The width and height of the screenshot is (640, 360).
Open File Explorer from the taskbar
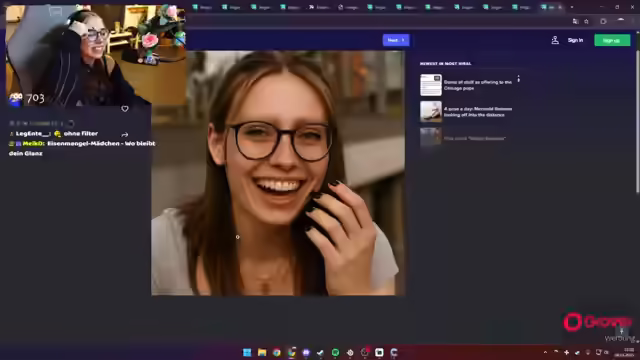point(262,352)
